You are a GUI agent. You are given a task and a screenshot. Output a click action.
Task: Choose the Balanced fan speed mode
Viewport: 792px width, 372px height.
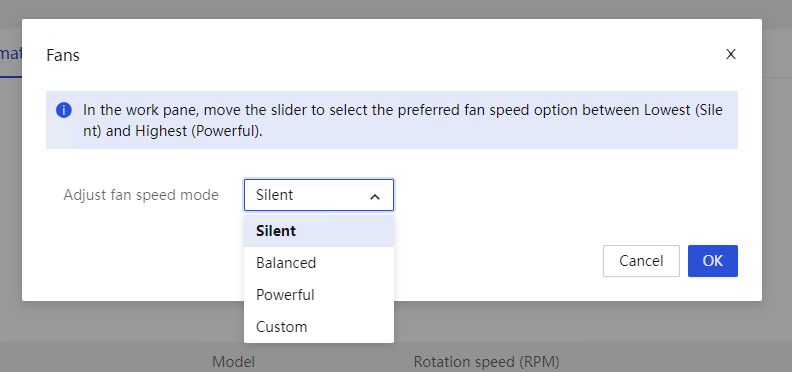[x=319, y=263]
